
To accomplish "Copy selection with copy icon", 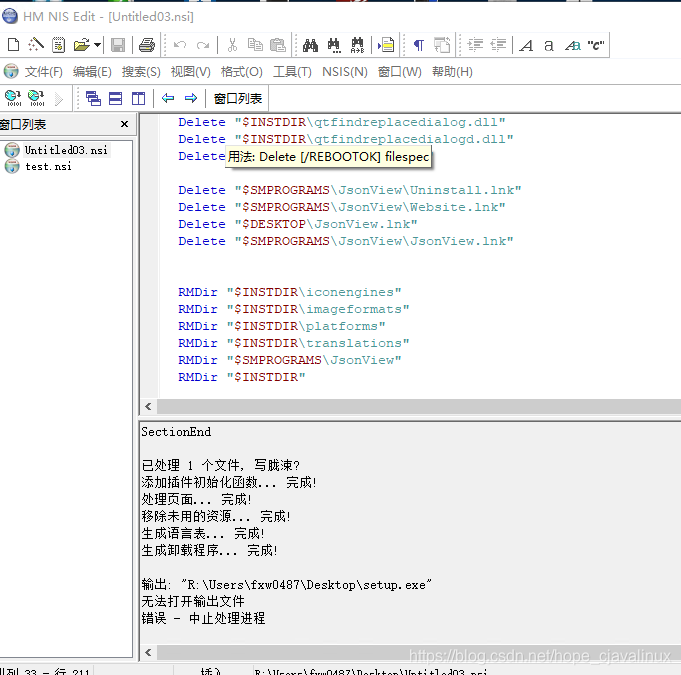I will (255, 45).
